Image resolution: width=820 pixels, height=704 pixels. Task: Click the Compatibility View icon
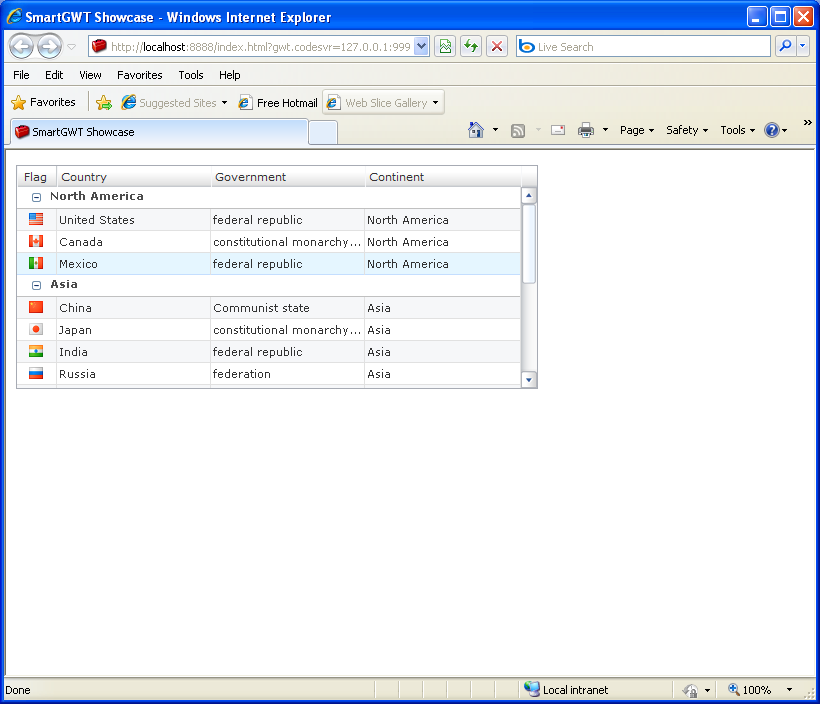point(445,47)
